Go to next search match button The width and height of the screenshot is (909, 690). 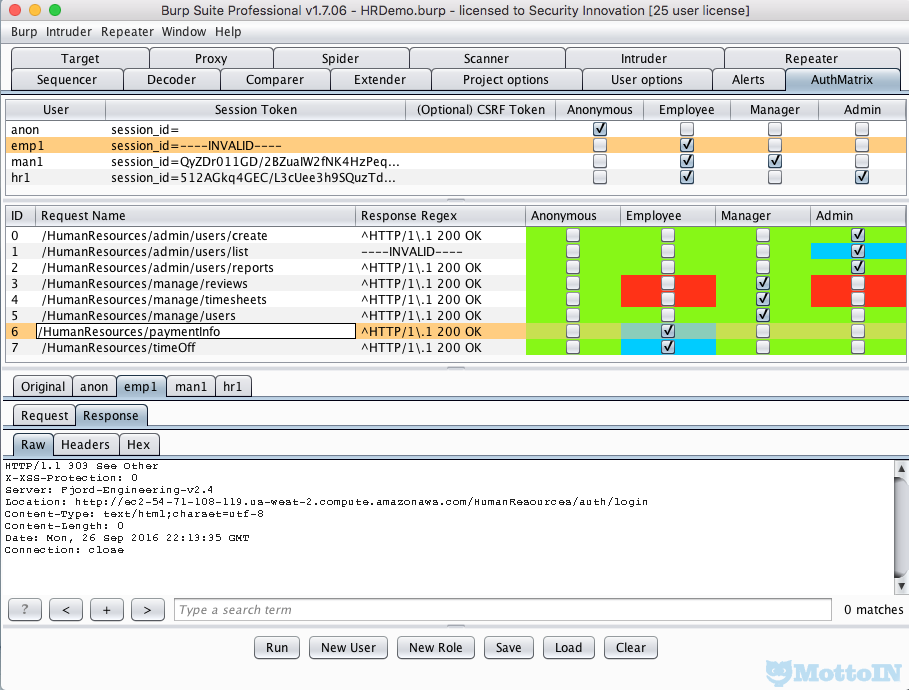147,609
